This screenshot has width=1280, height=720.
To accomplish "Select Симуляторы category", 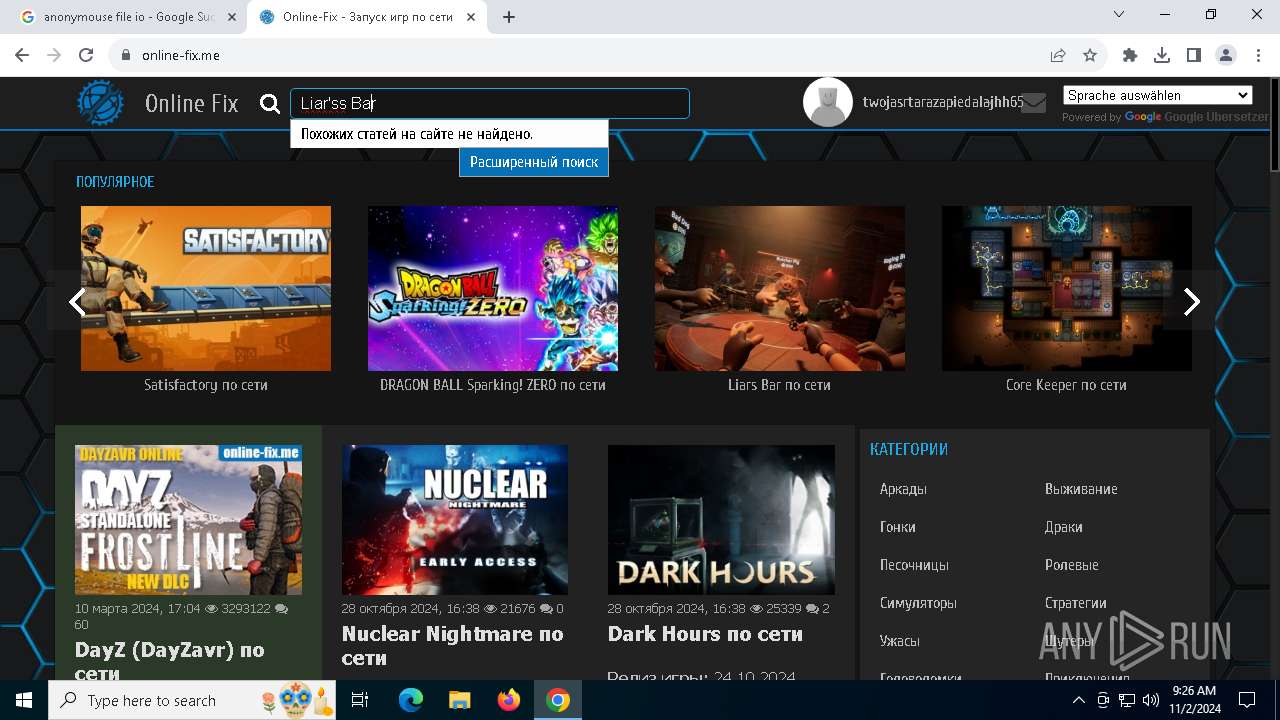I will [918, 603].
